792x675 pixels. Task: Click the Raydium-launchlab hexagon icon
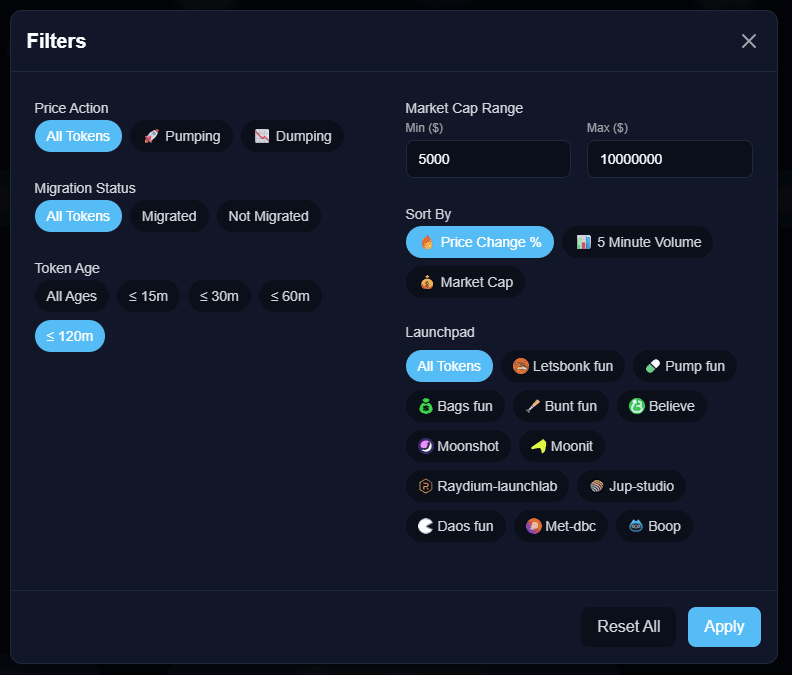click(425, 486)
